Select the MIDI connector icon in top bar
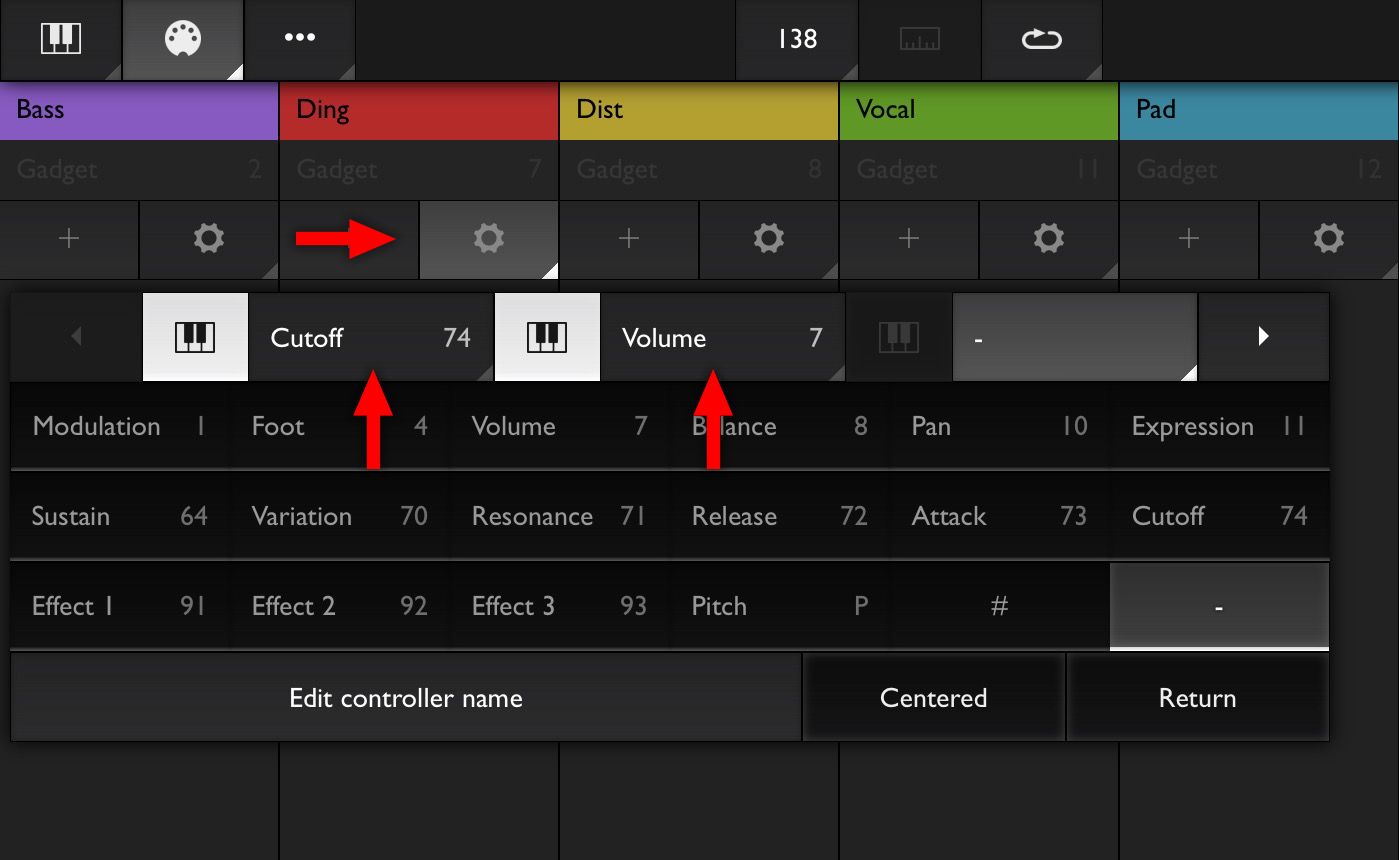 pos(183,40)
